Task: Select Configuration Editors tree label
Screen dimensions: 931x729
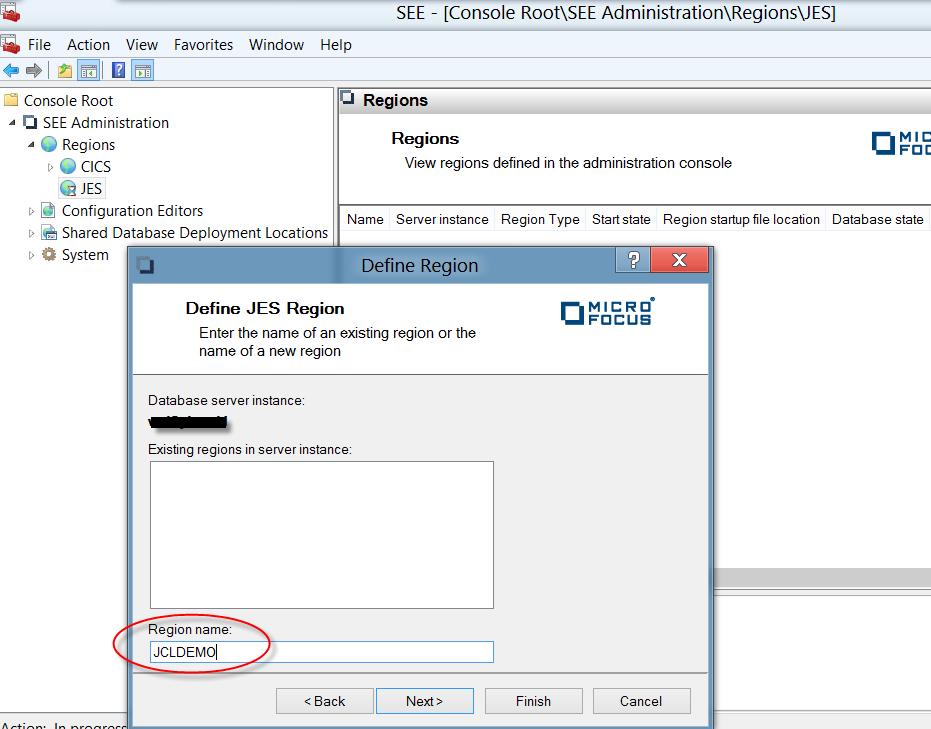Action: [132, 211]
